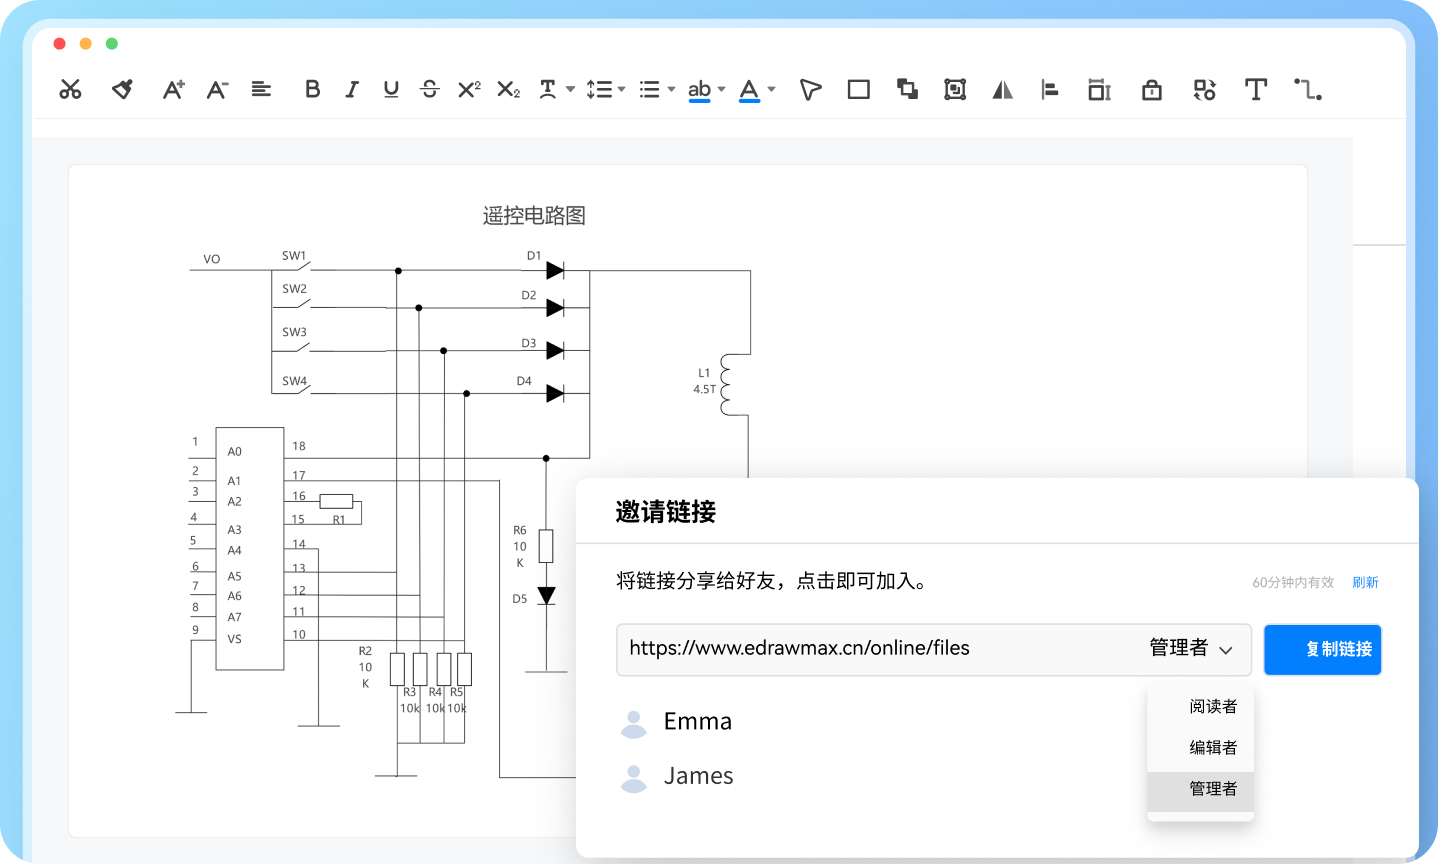Expand the line spacing dropdown arrow
The height and width of the screenshot is (864, 1438).
pyautogui.click(x=621, y=90)
